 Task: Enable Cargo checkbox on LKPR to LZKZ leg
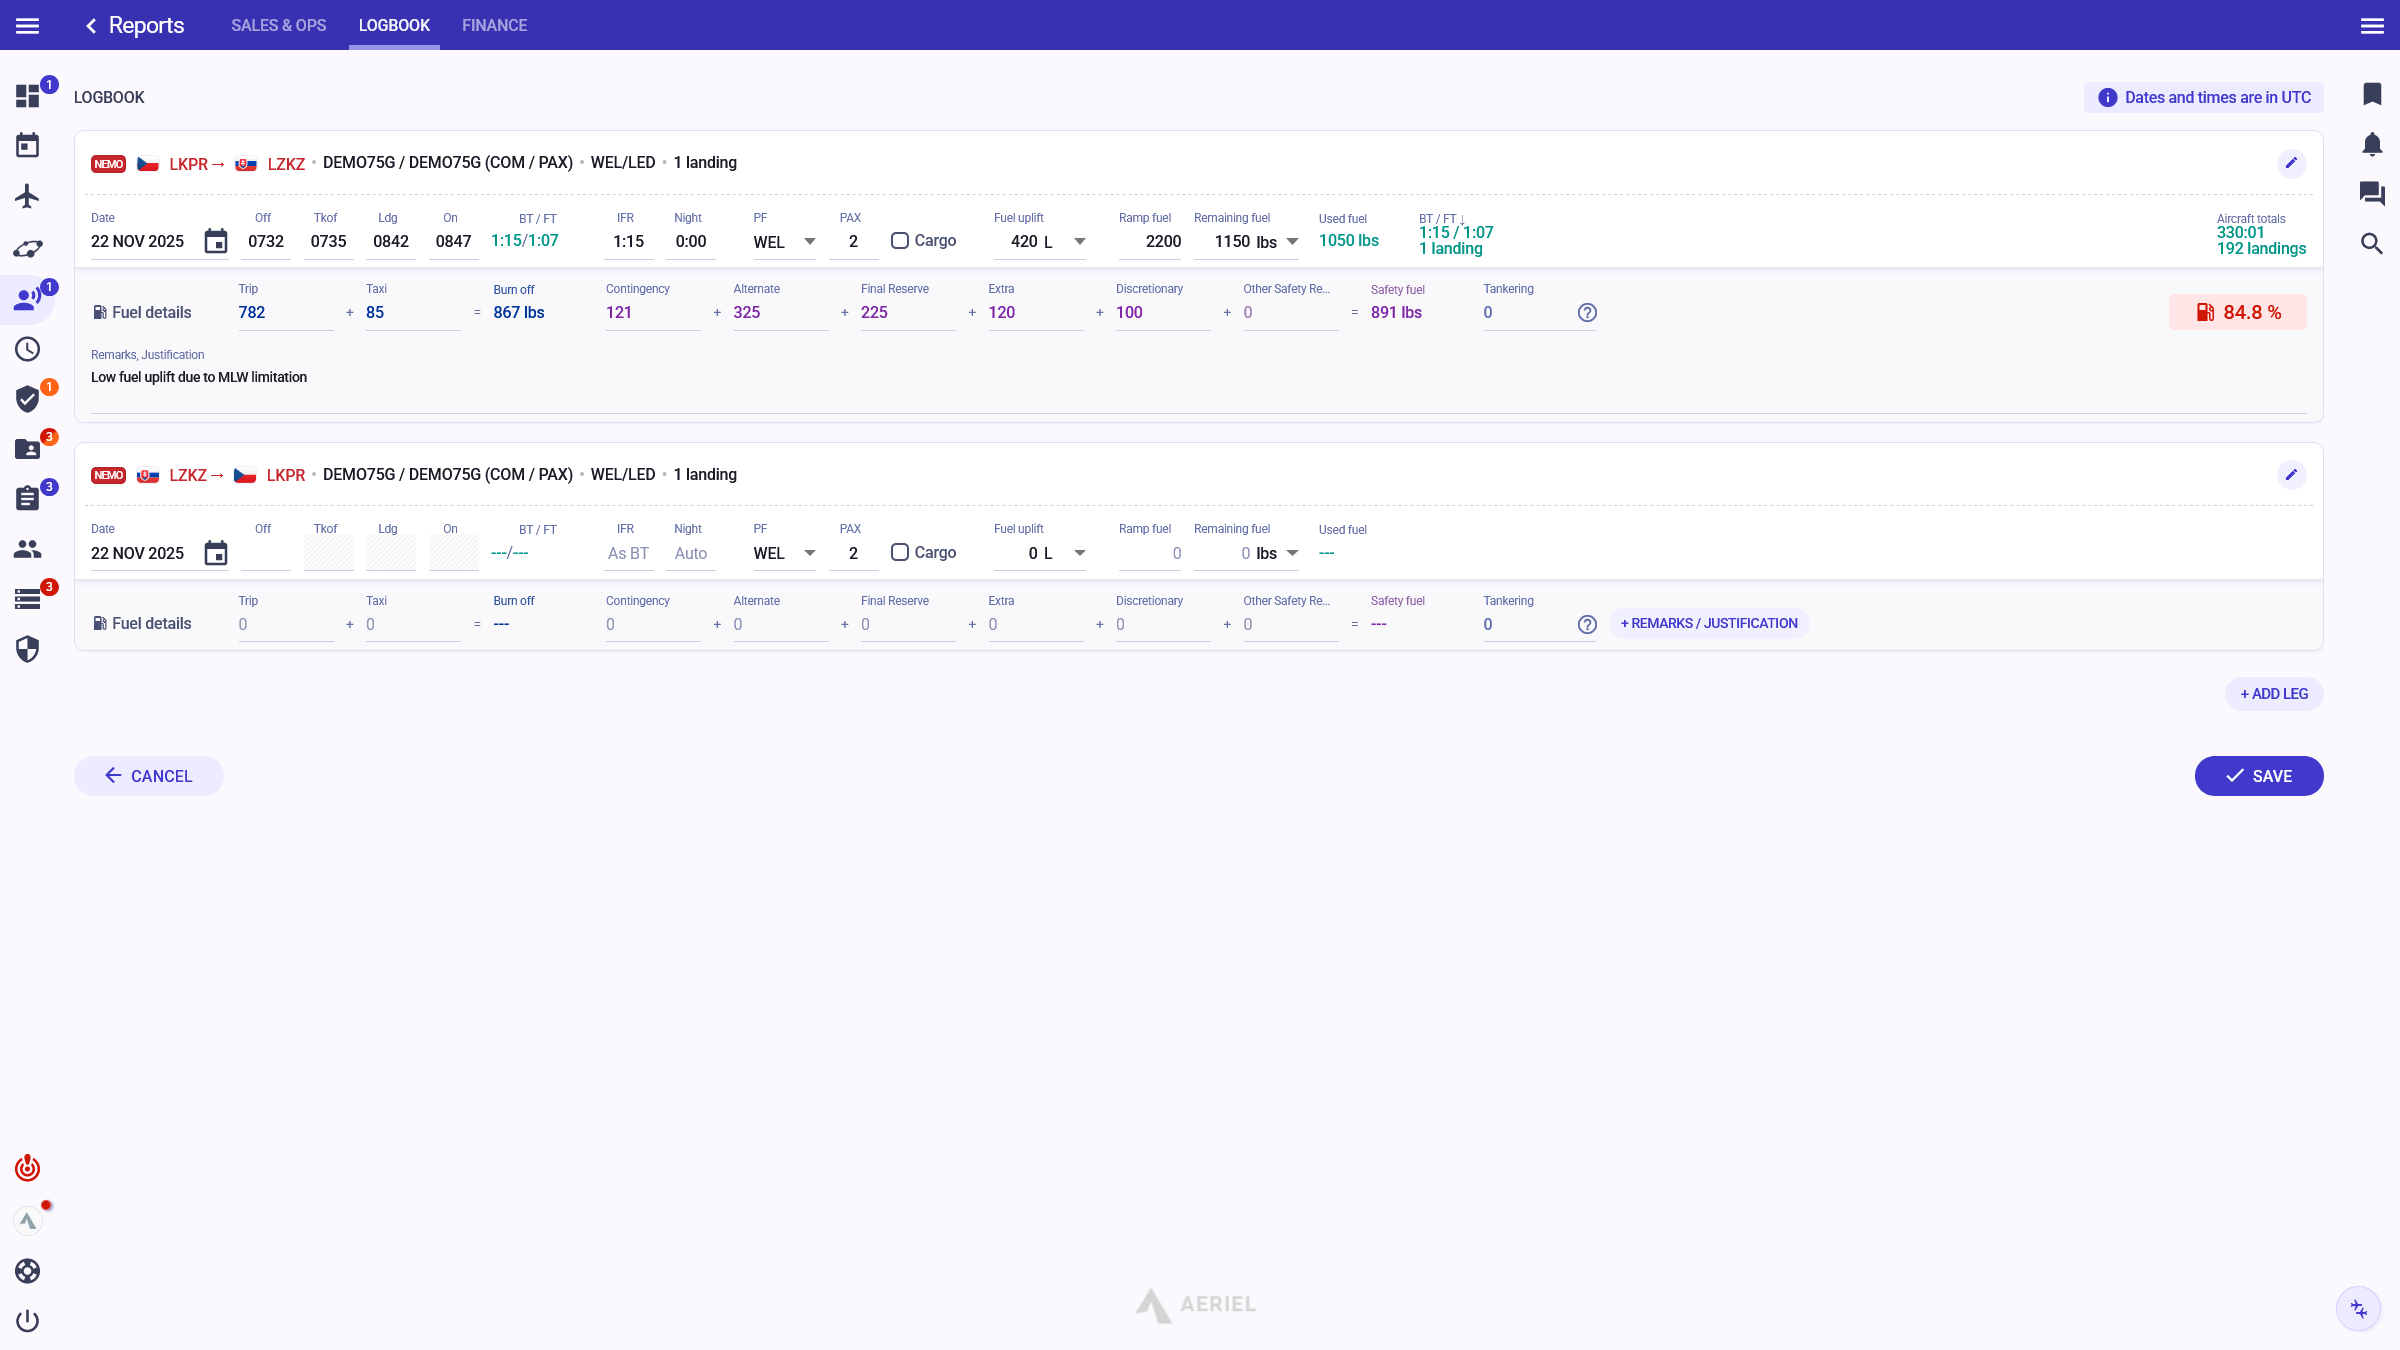coord(900,241)
